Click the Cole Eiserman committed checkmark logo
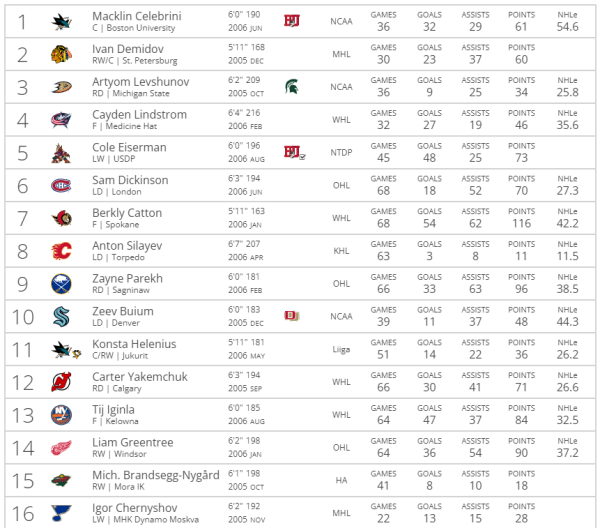 tap(302, 157)
